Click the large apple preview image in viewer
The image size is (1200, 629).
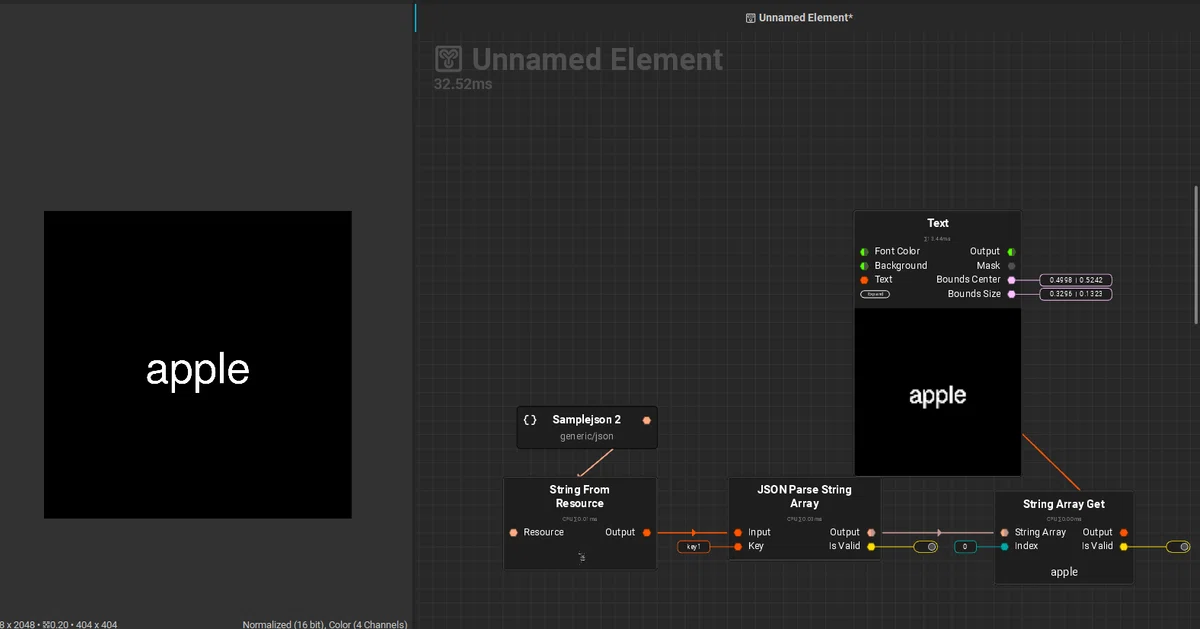click(198, 365)
